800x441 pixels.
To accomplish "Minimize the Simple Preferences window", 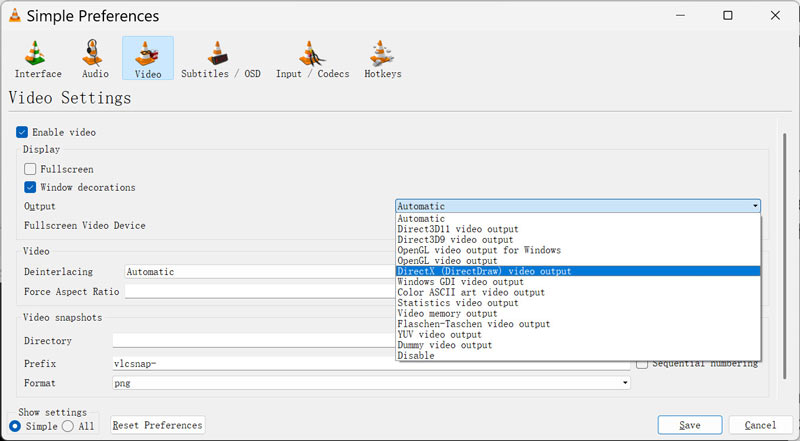I will [680, 15].
